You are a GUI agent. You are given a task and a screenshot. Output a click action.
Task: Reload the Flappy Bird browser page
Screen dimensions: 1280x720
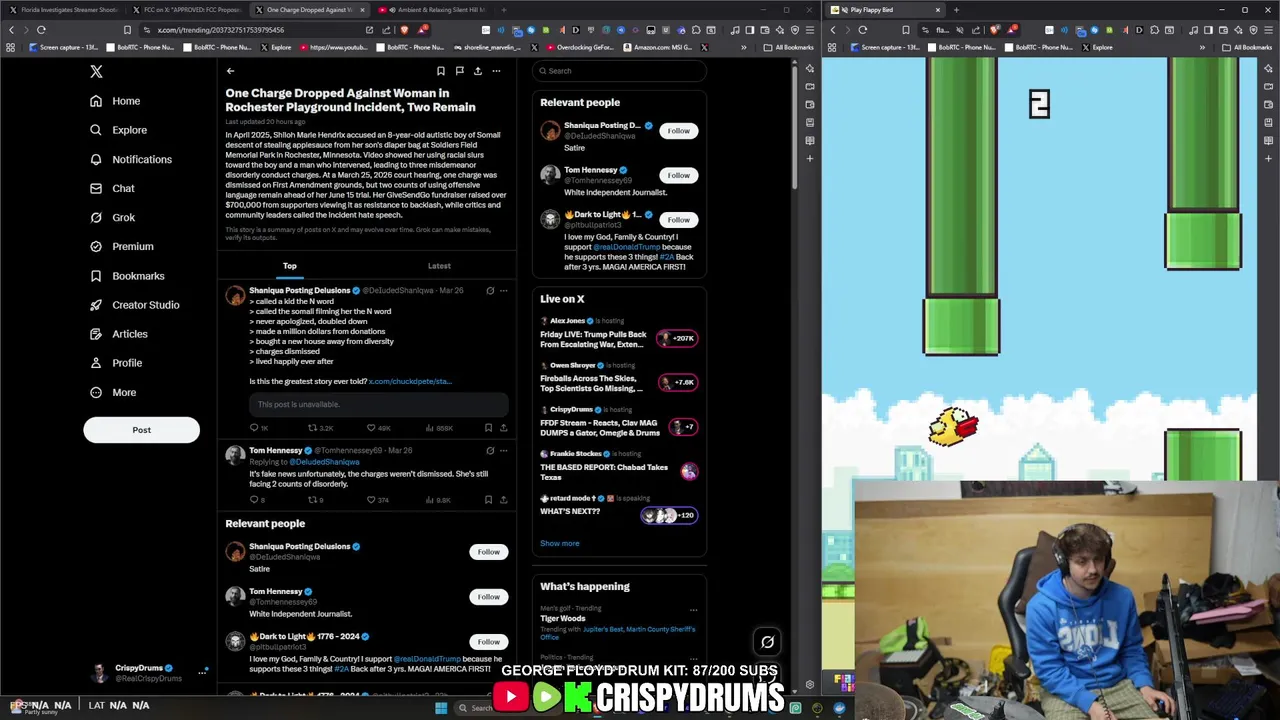click(x=862, y=30)
